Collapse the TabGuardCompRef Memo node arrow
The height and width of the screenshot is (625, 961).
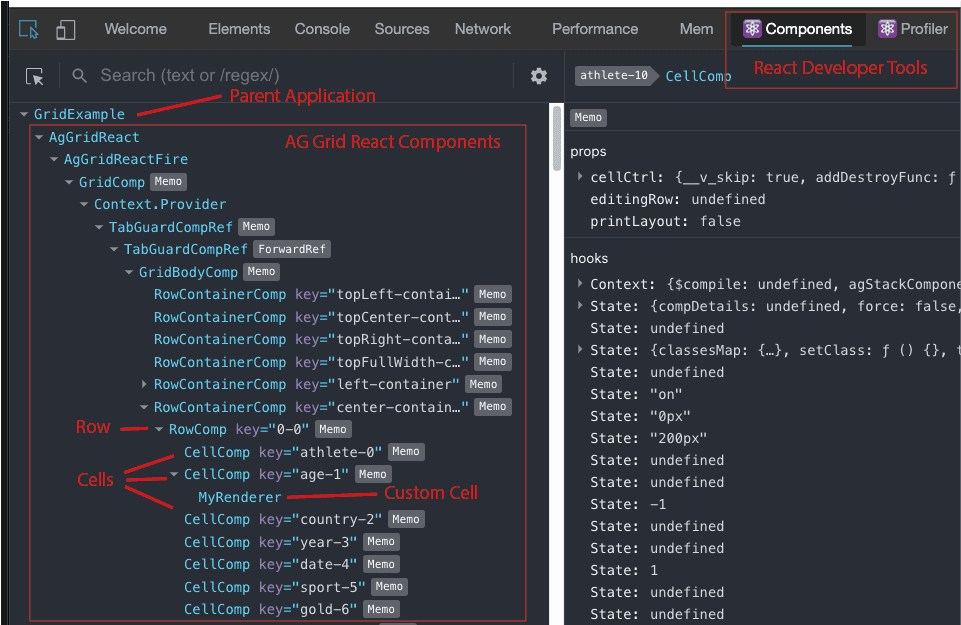pyautogui.click(x=99, y=227)
